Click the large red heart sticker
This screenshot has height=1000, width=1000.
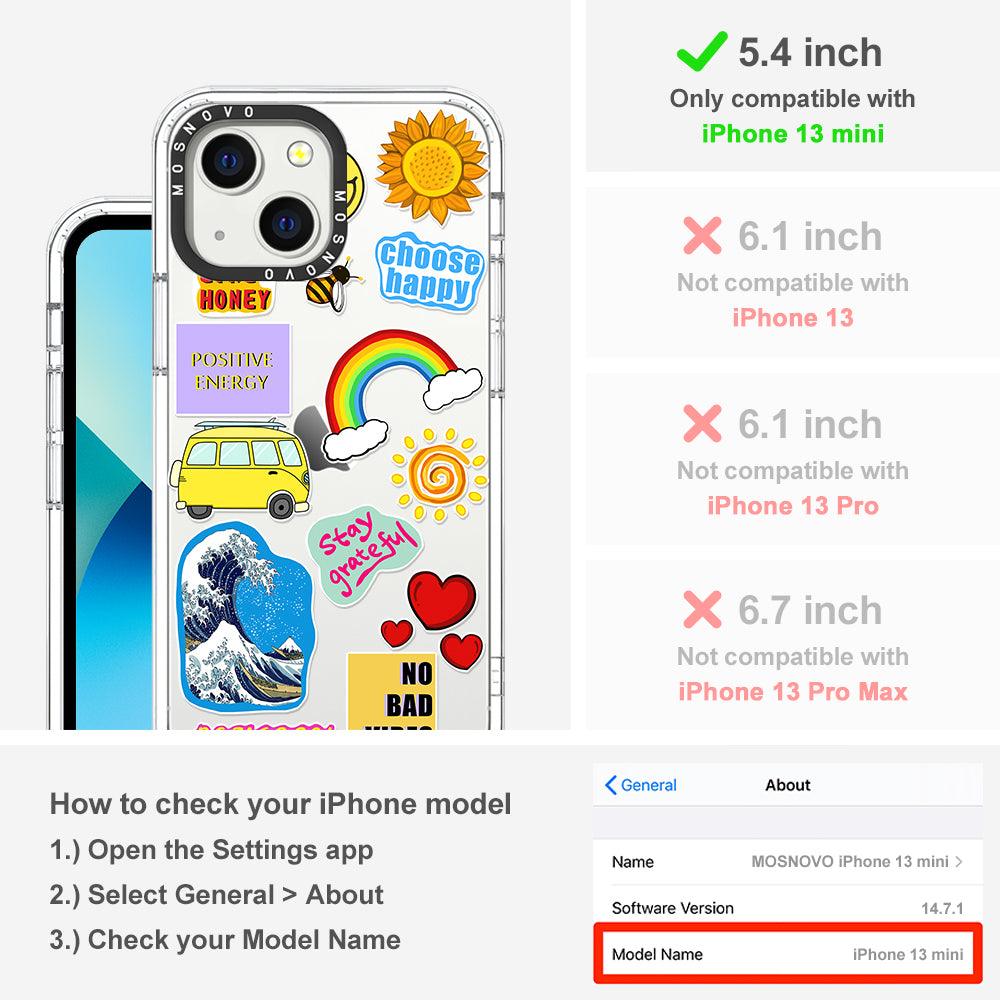[441, 600]
